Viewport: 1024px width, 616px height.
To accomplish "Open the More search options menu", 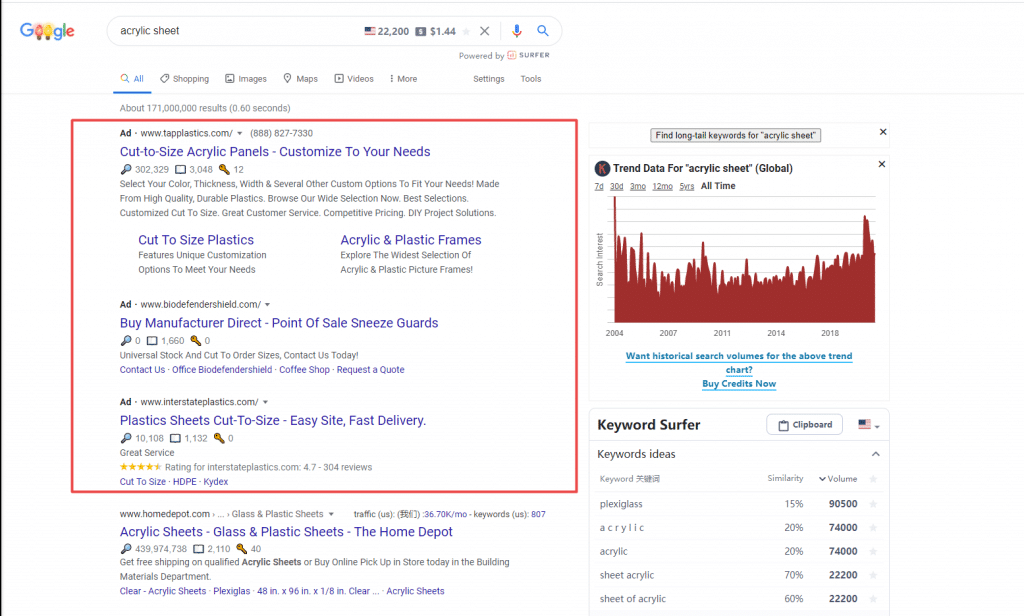I will (403, 78).
